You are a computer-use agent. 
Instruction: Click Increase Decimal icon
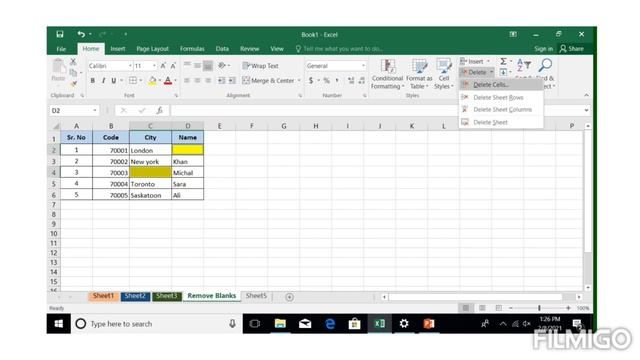coord(351,81)
